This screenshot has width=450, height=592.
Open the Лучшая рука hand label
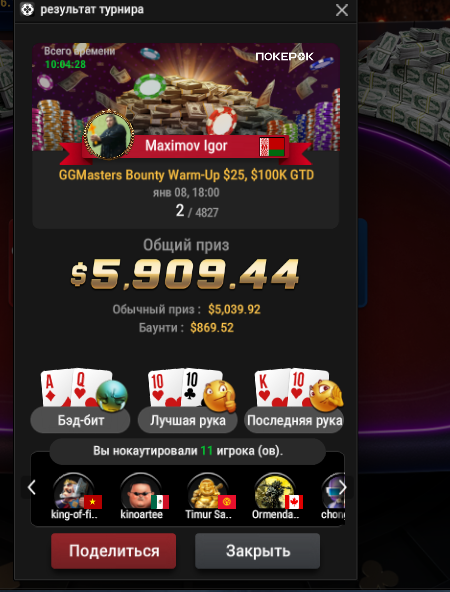[x=188, y=420]
